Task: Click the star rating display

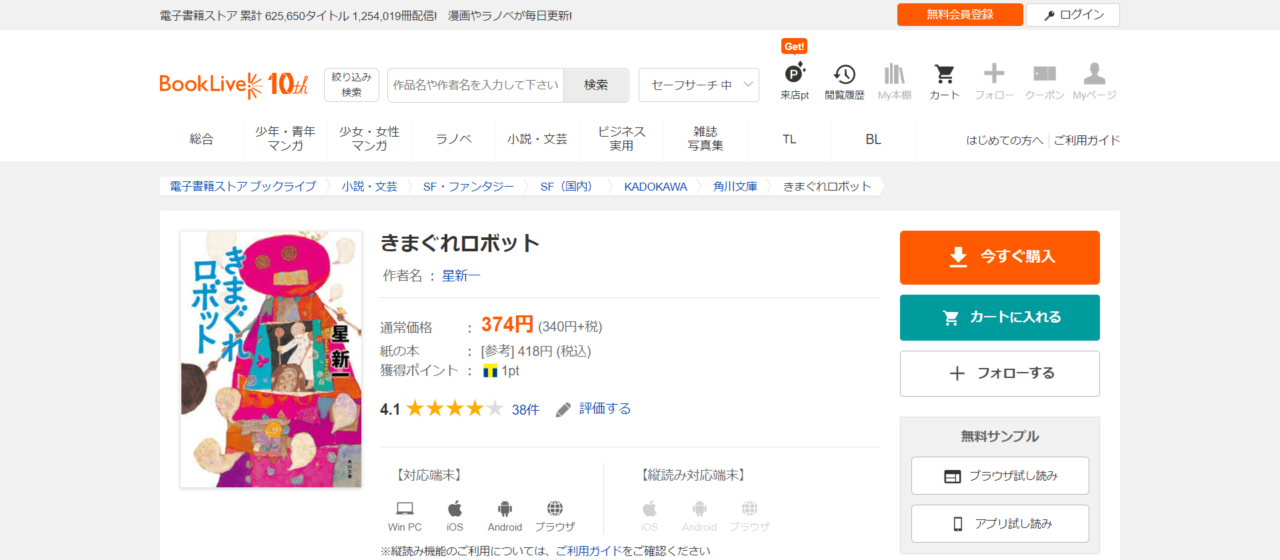Action: click(454, 409)
